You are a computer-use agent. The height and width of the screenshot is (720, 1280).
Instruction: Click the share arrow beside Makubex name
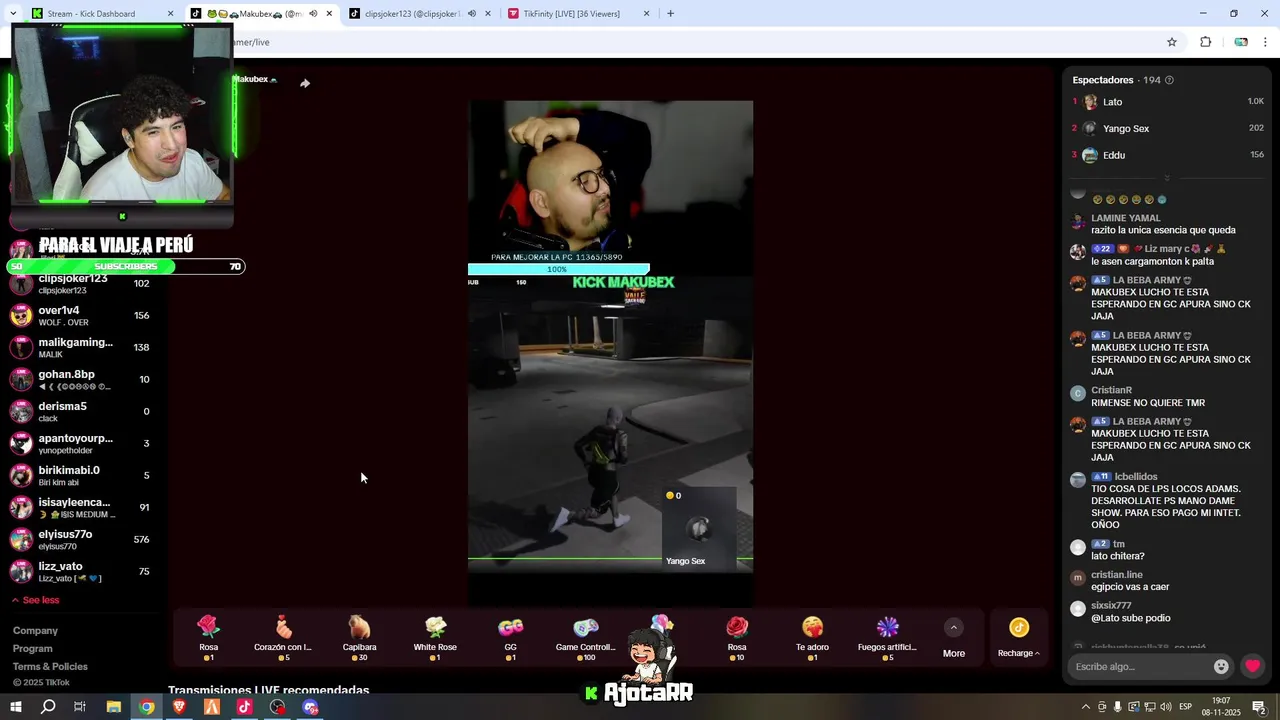pos(305,83)
